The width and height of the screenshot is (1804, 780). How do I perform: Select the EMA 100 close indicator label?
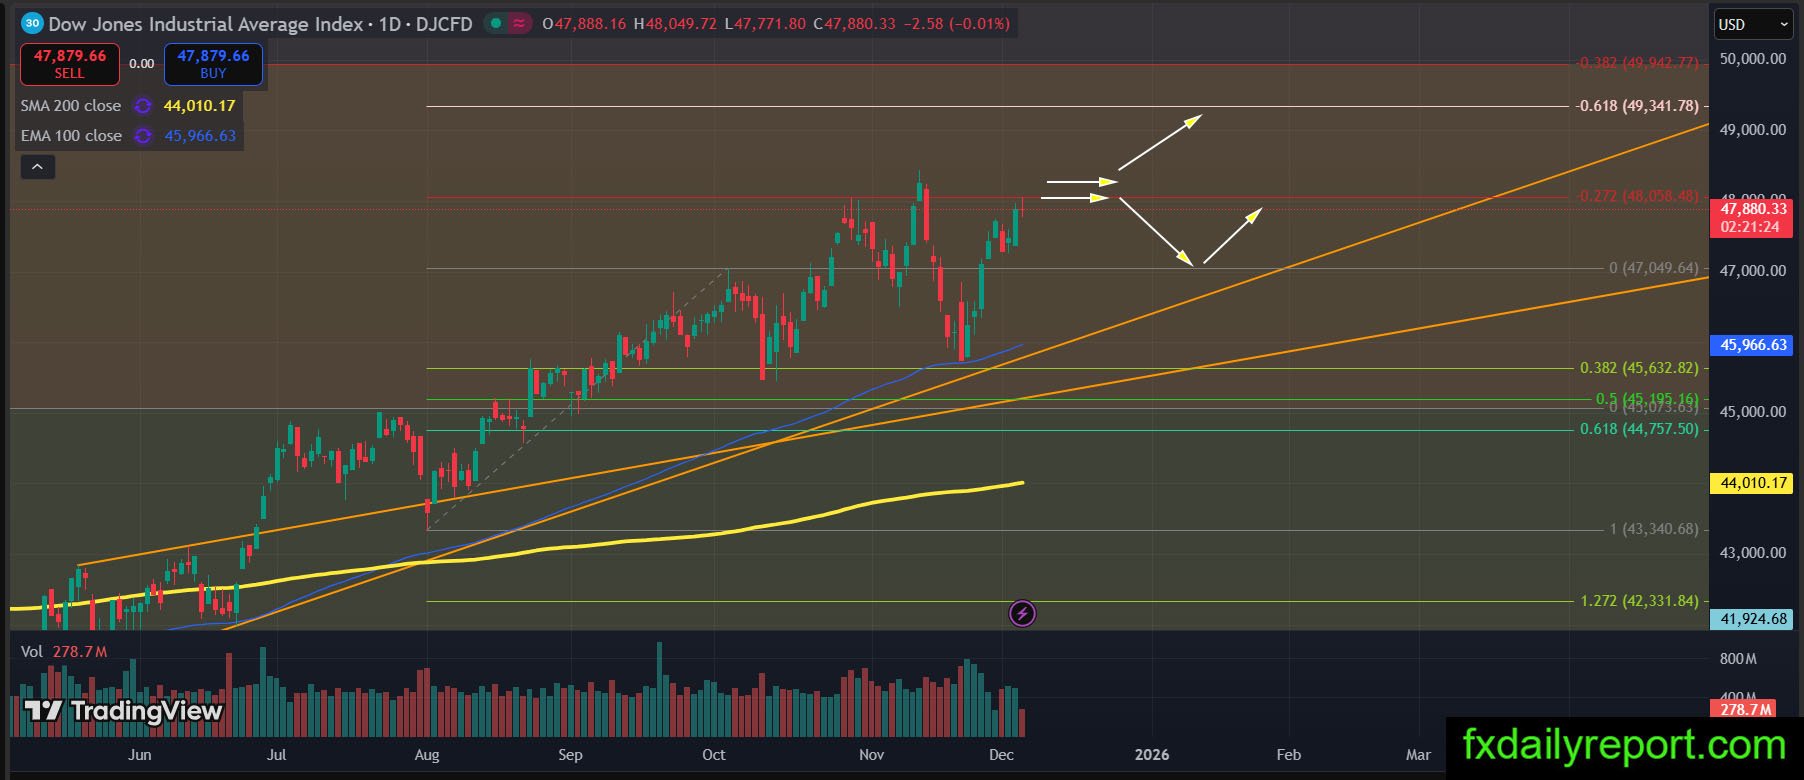tap(71, 136)
